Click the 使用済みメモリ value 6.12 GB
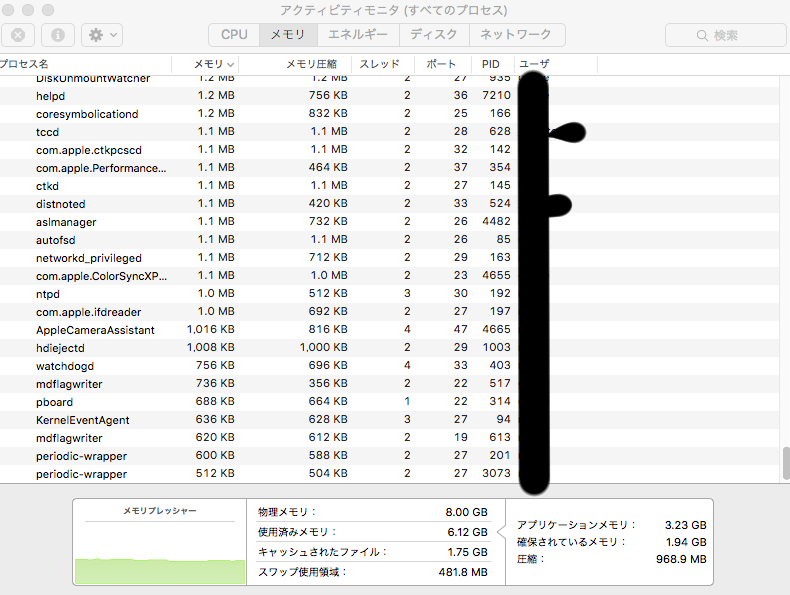The image size is (790, 595). (x=467, y=532)
